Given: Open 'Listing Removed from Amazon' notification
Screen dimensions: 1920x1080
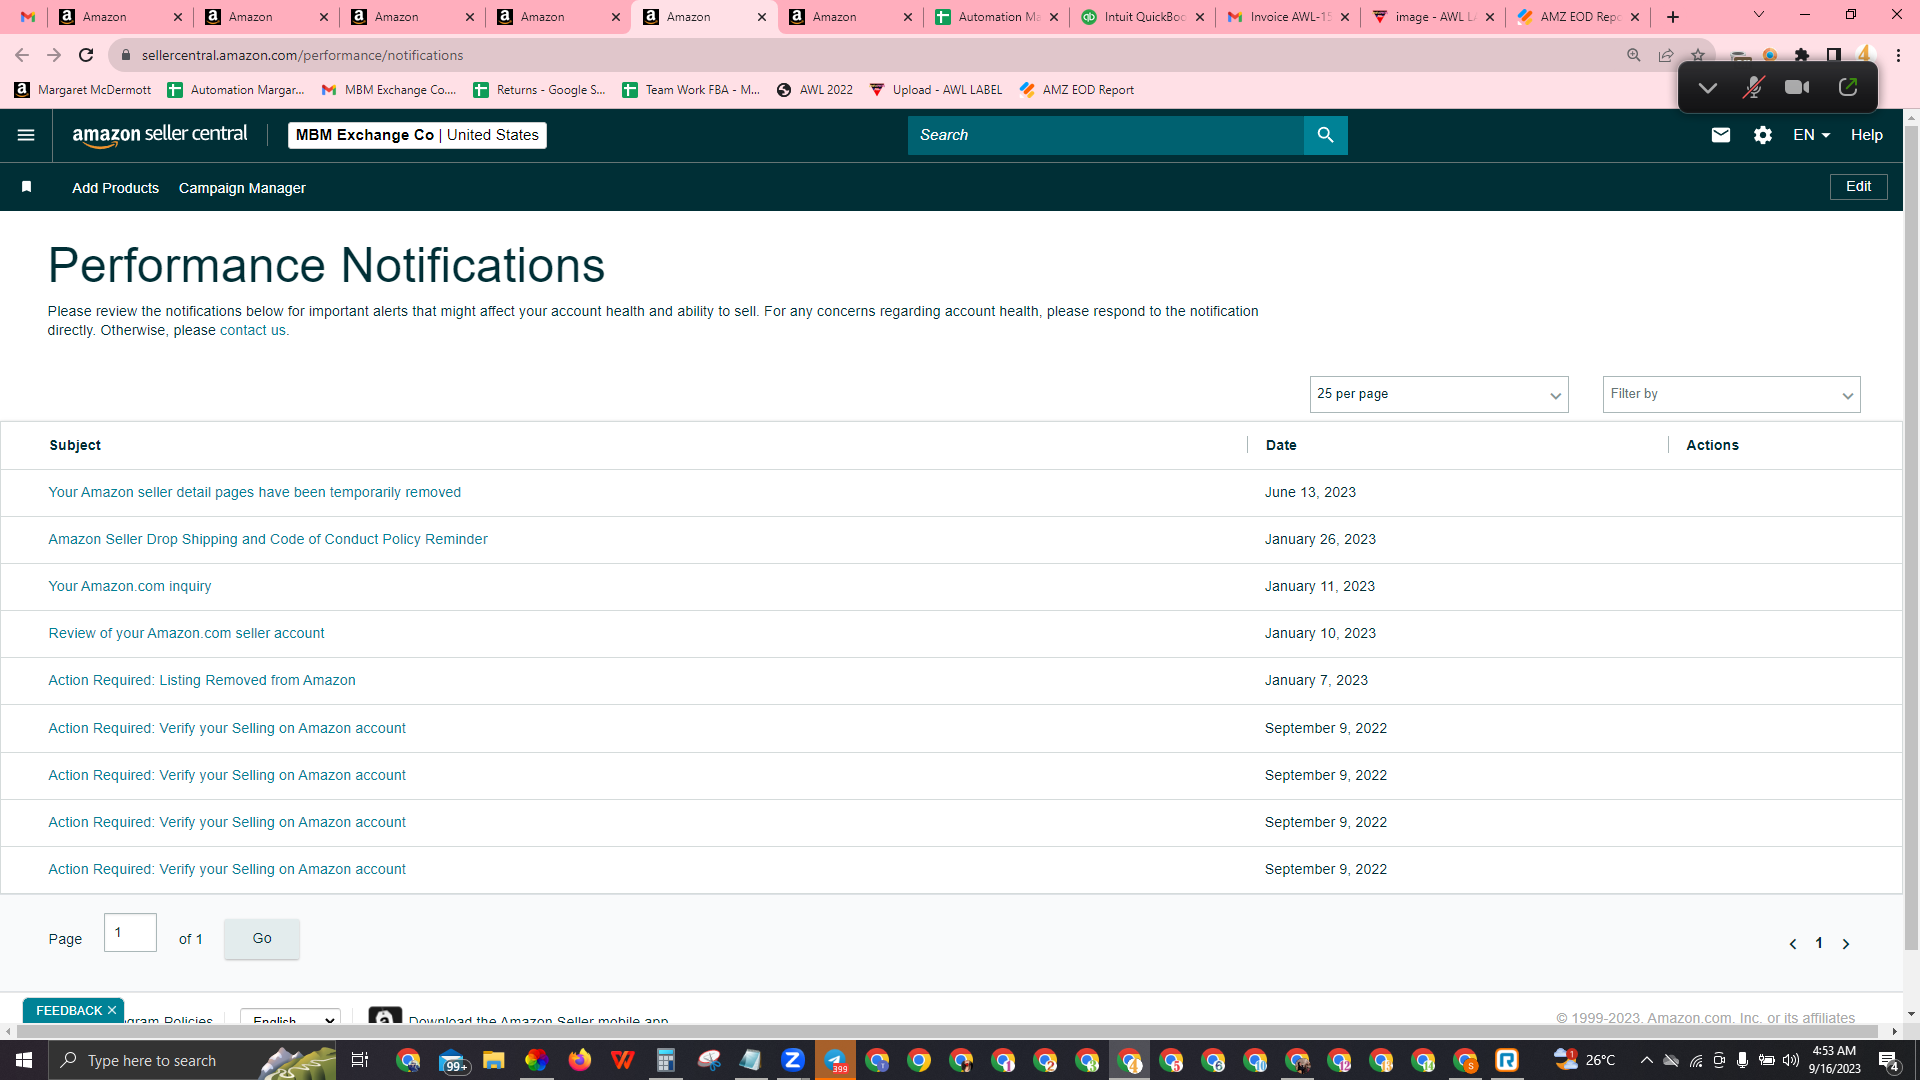Looking at the screenshot, I should pyautogui.click(x=202, y=680).
